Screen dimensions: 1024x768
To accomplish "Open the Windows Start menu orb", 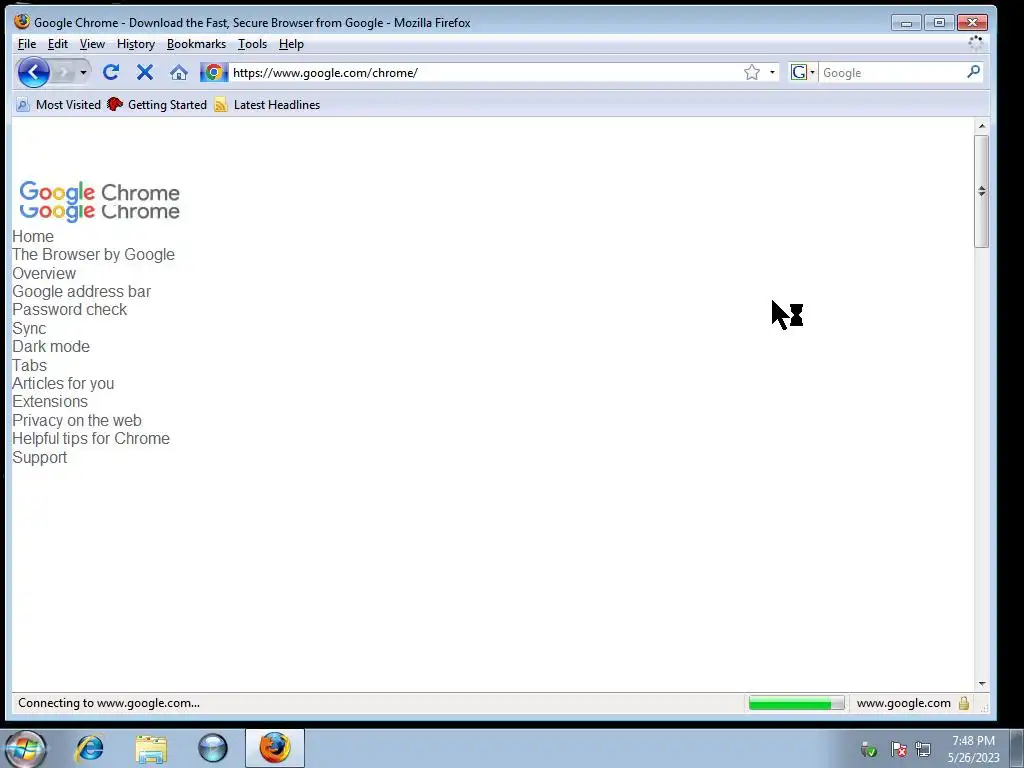I will tap(25, 748).
